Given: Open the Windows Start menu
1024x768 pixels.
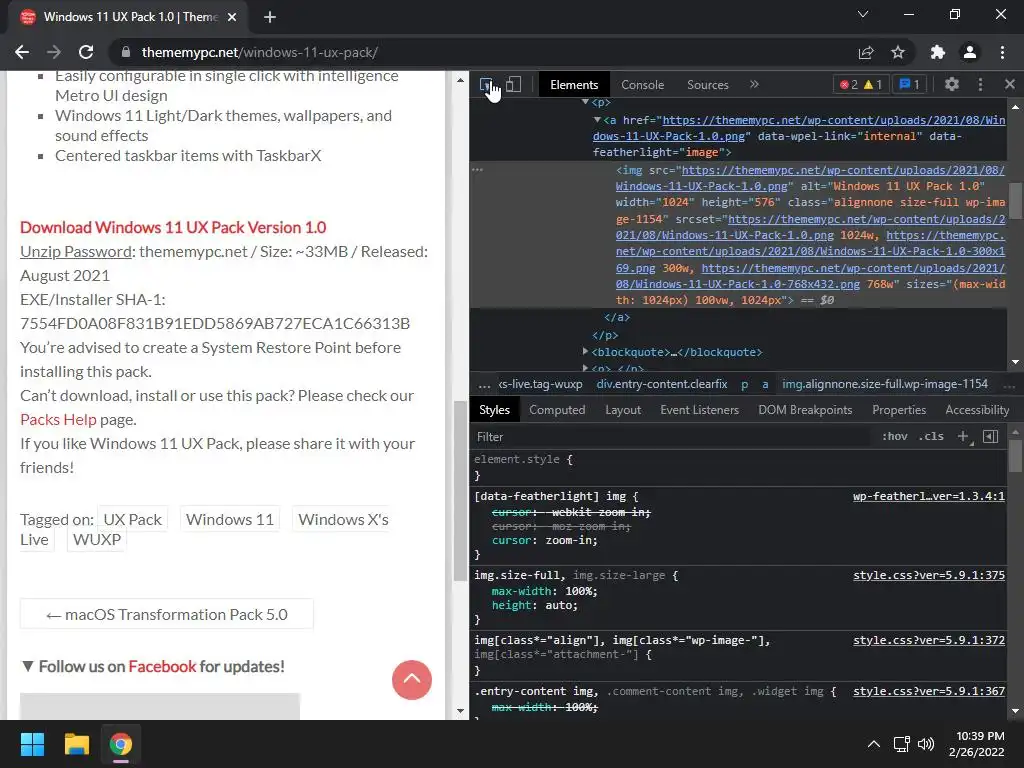Looking at the screenshot, I should 32,744.
